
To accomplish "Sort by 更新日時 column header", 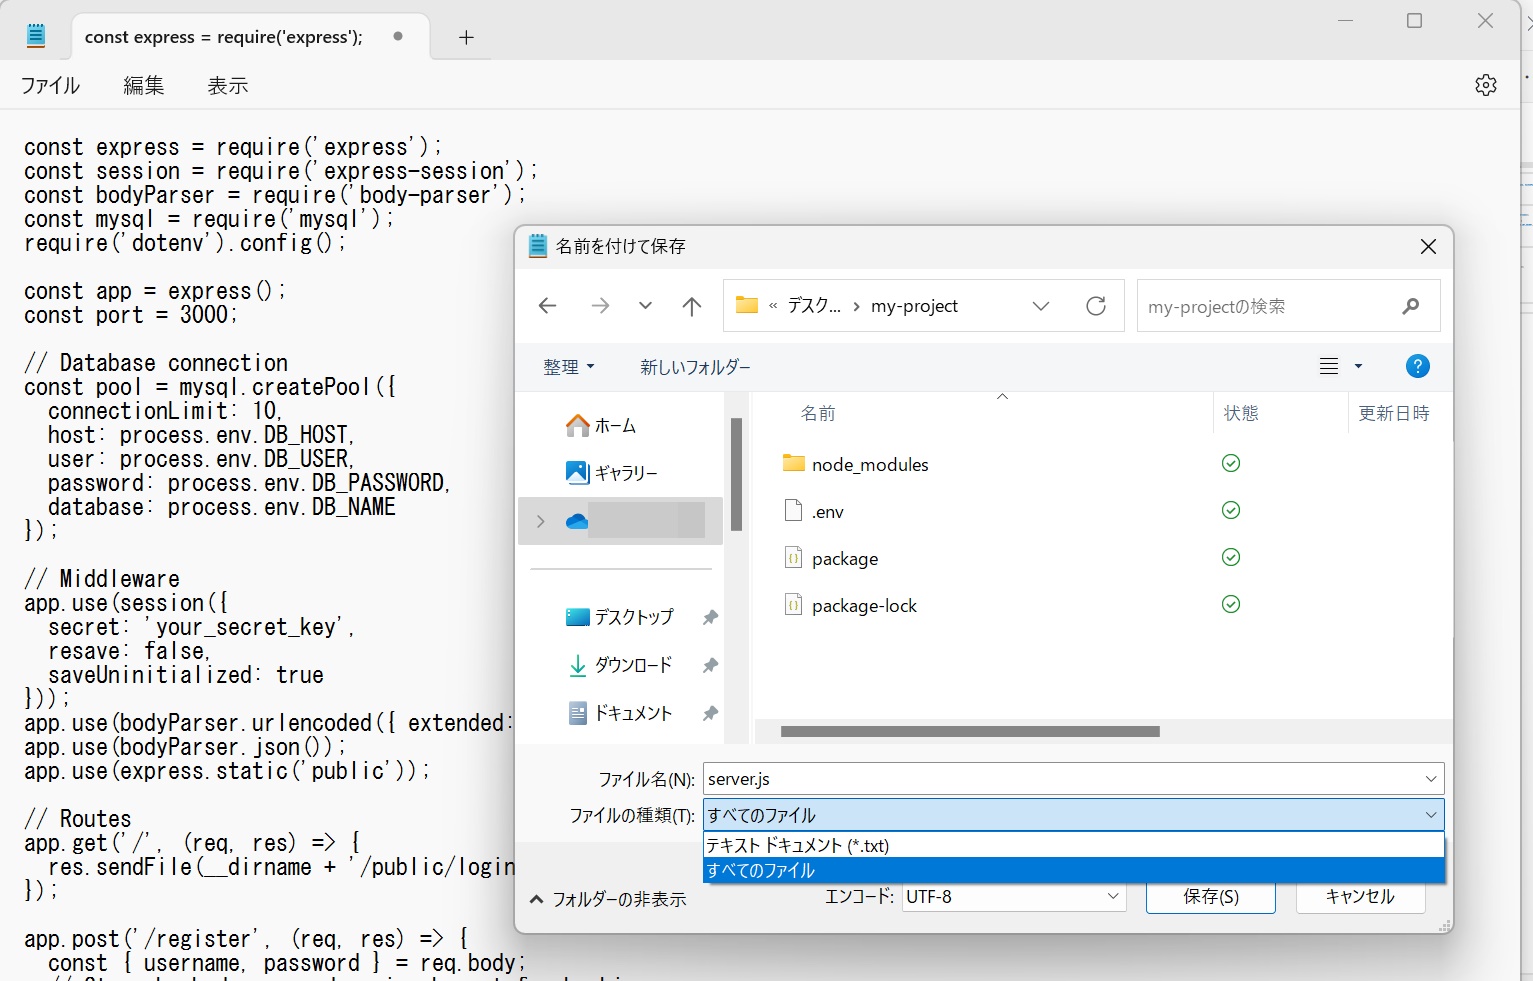I will [1394, 413].
